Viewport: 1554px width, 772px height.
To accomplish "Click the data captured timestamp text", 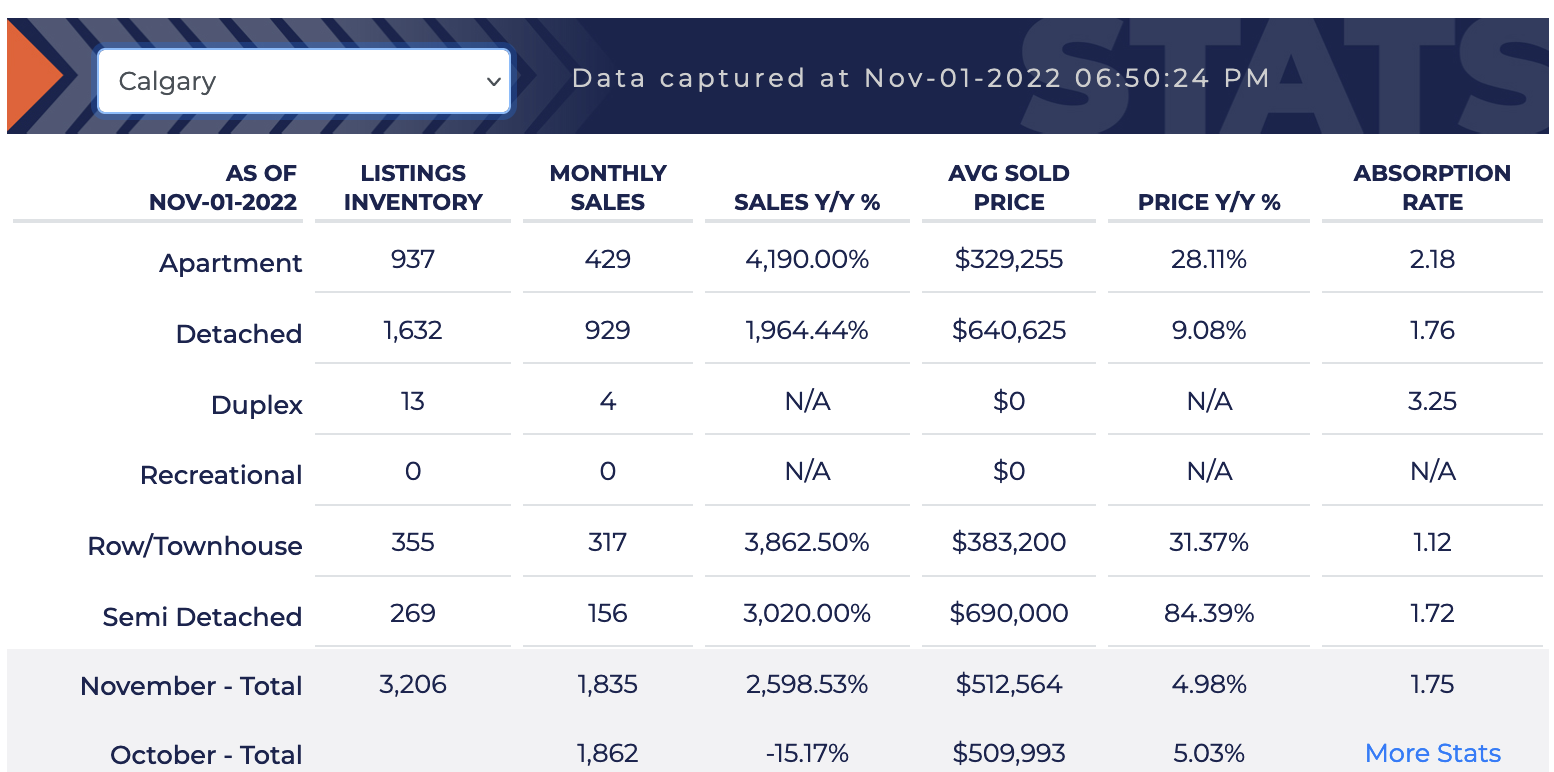I will pos(920,78).
